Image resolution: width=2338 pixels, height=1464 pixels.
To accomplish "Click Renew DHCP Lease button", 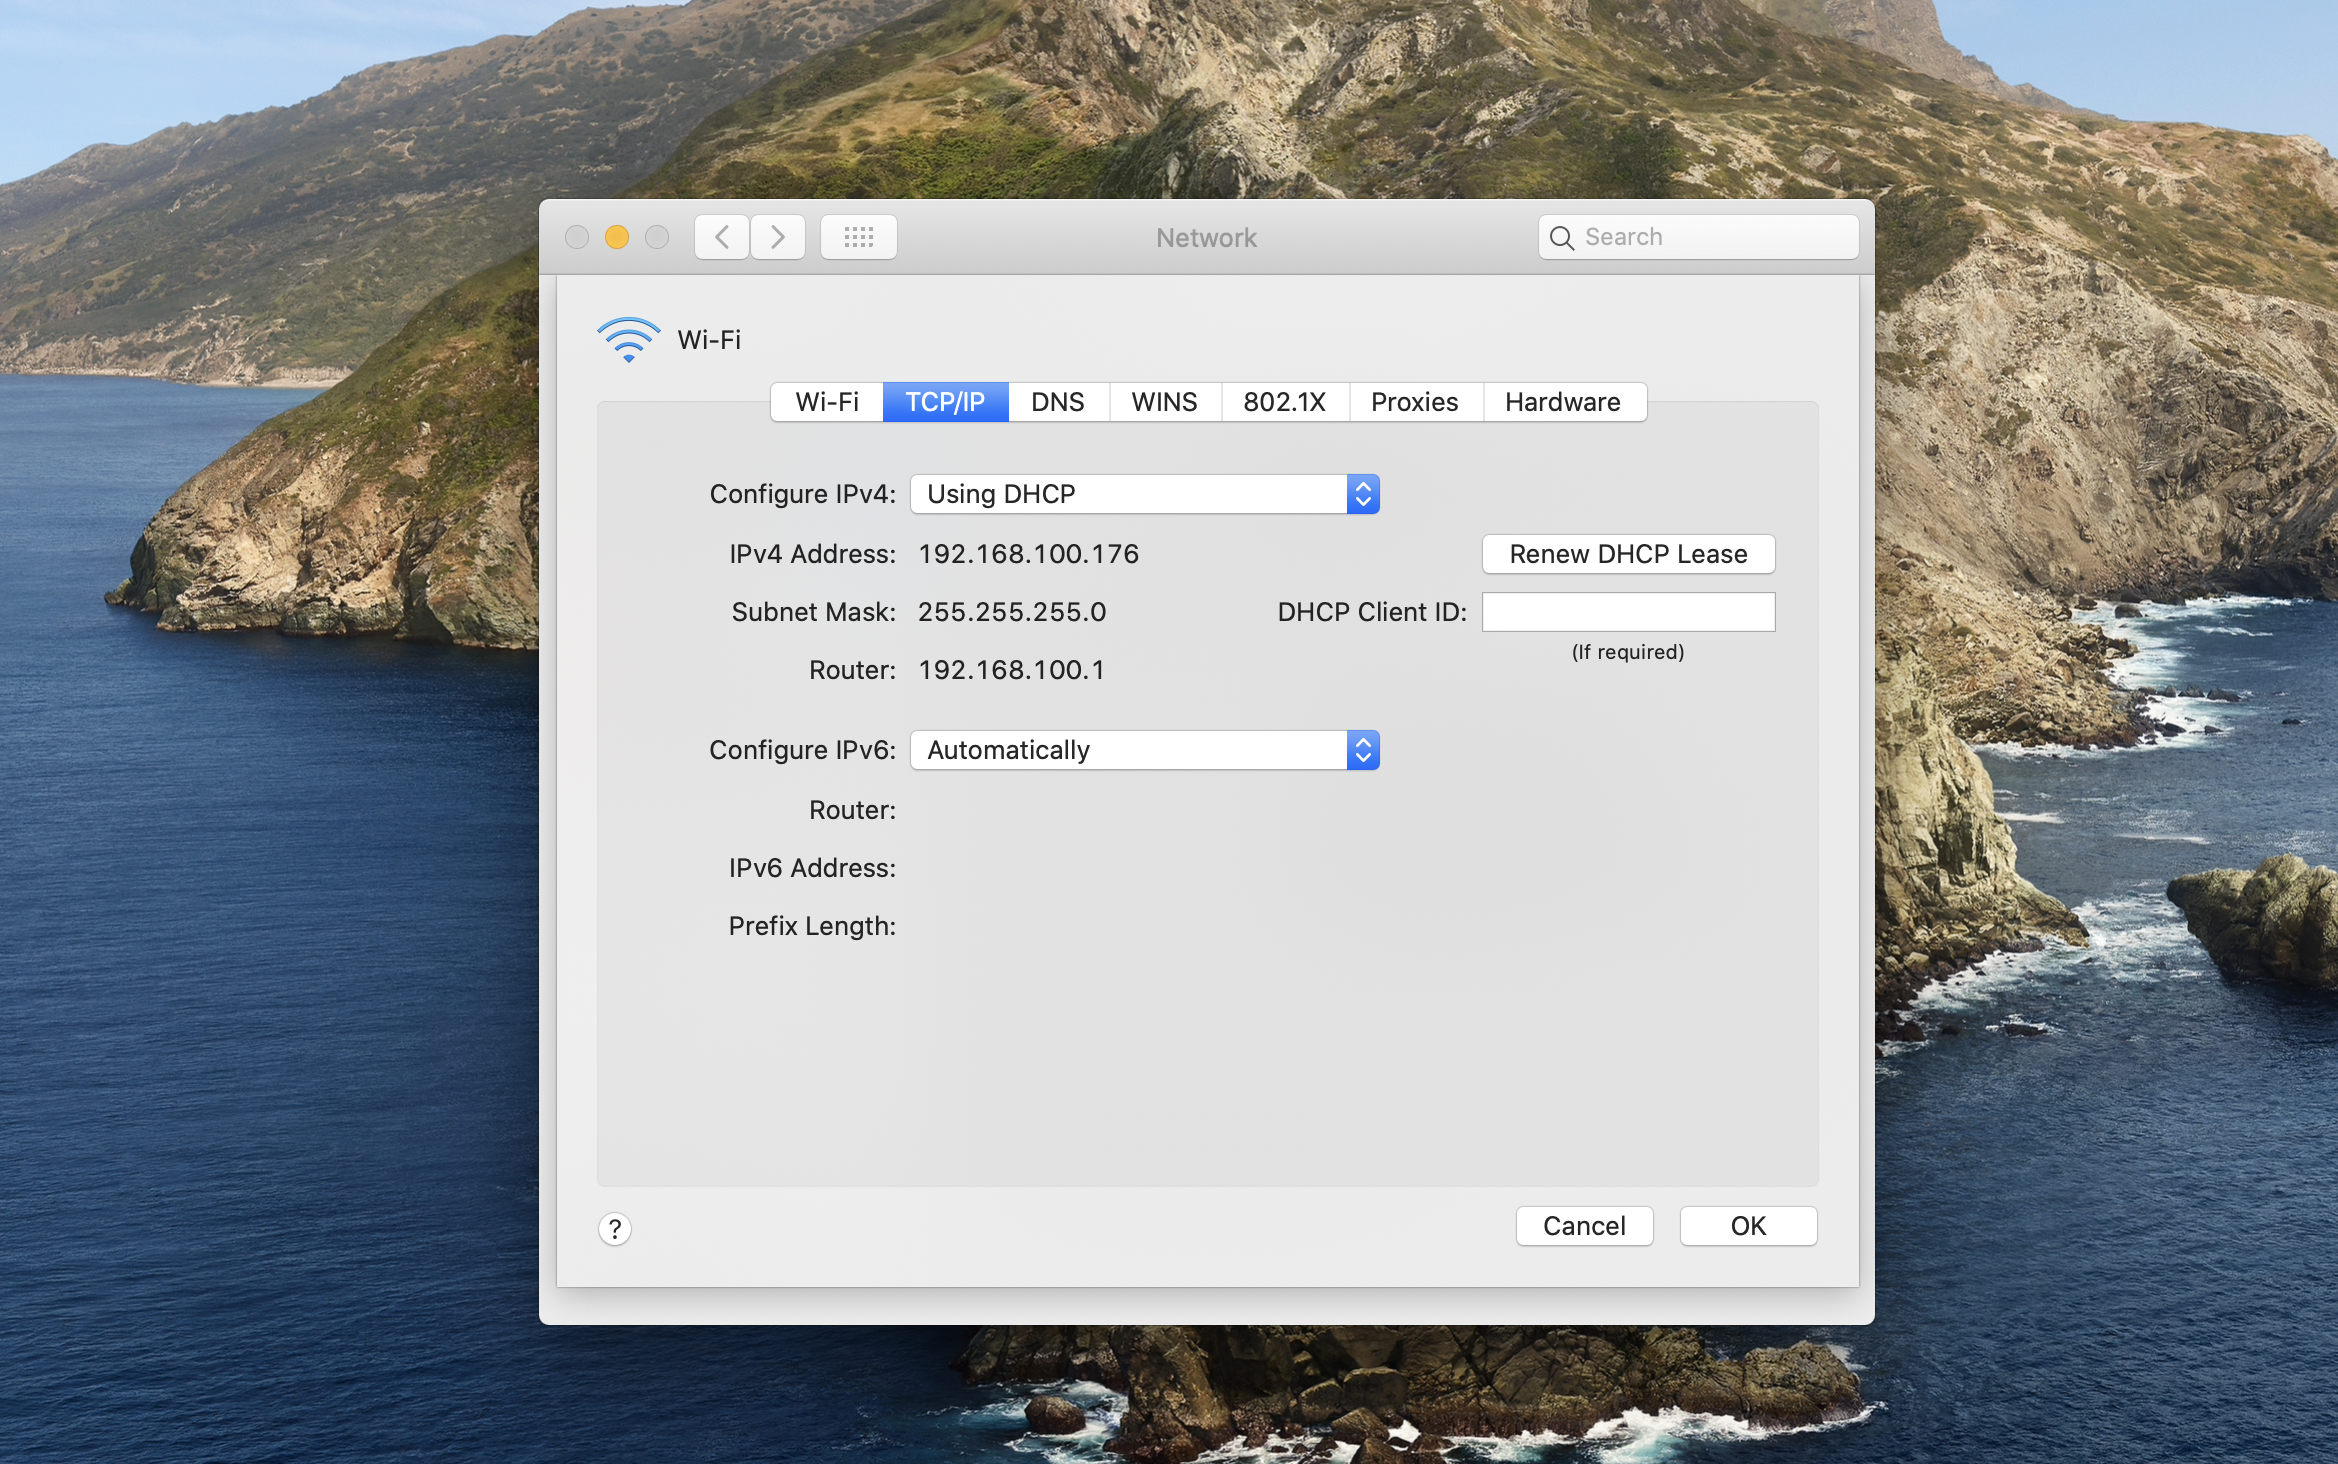I will pyautogui.click(x=1628, y=554).
